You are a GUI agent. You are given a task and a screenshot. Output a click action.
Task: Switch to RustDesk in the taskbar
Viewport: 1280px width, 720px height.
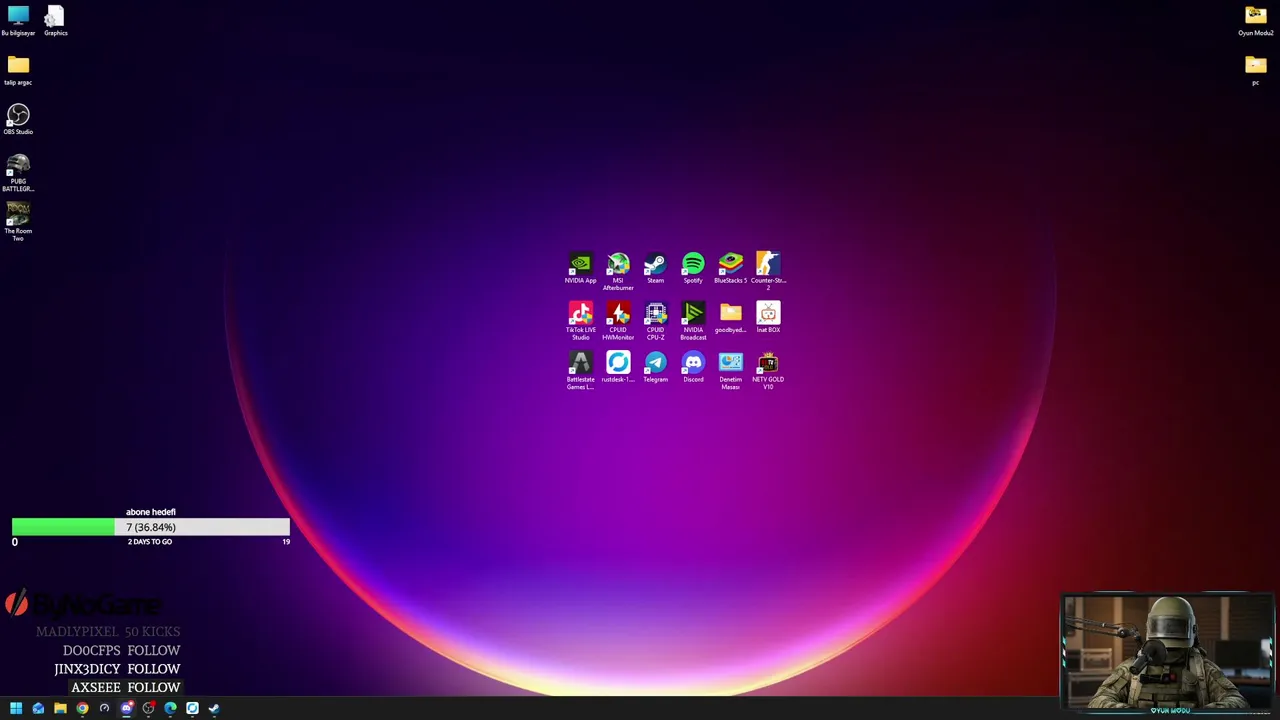(x=192, y=708)
